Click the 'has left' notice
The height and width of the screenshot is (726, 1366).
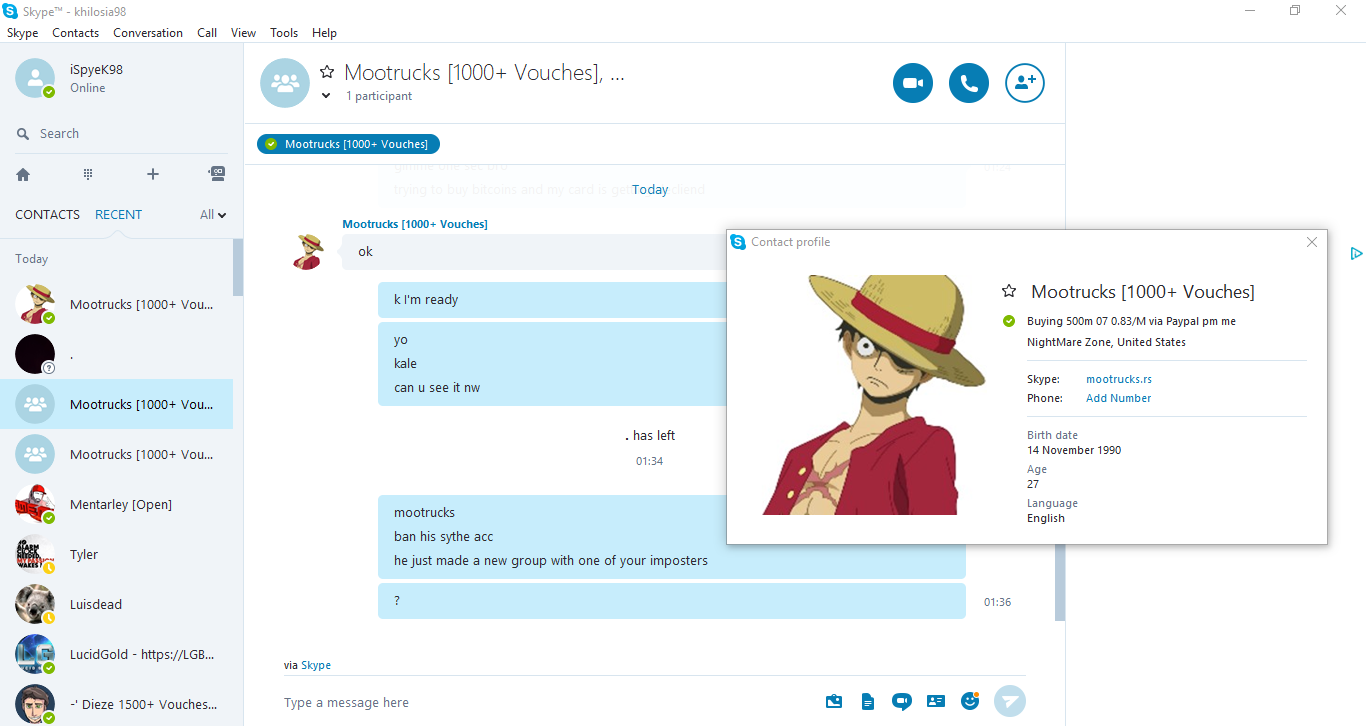(x=650, y=435)
